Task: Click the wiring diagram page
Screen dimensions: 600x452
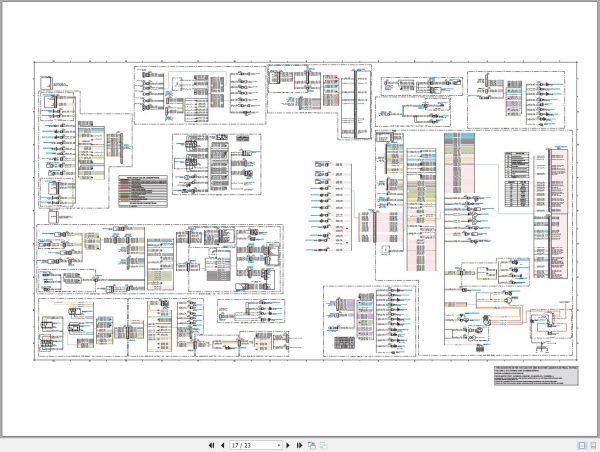Action: (x=300, y=219)
